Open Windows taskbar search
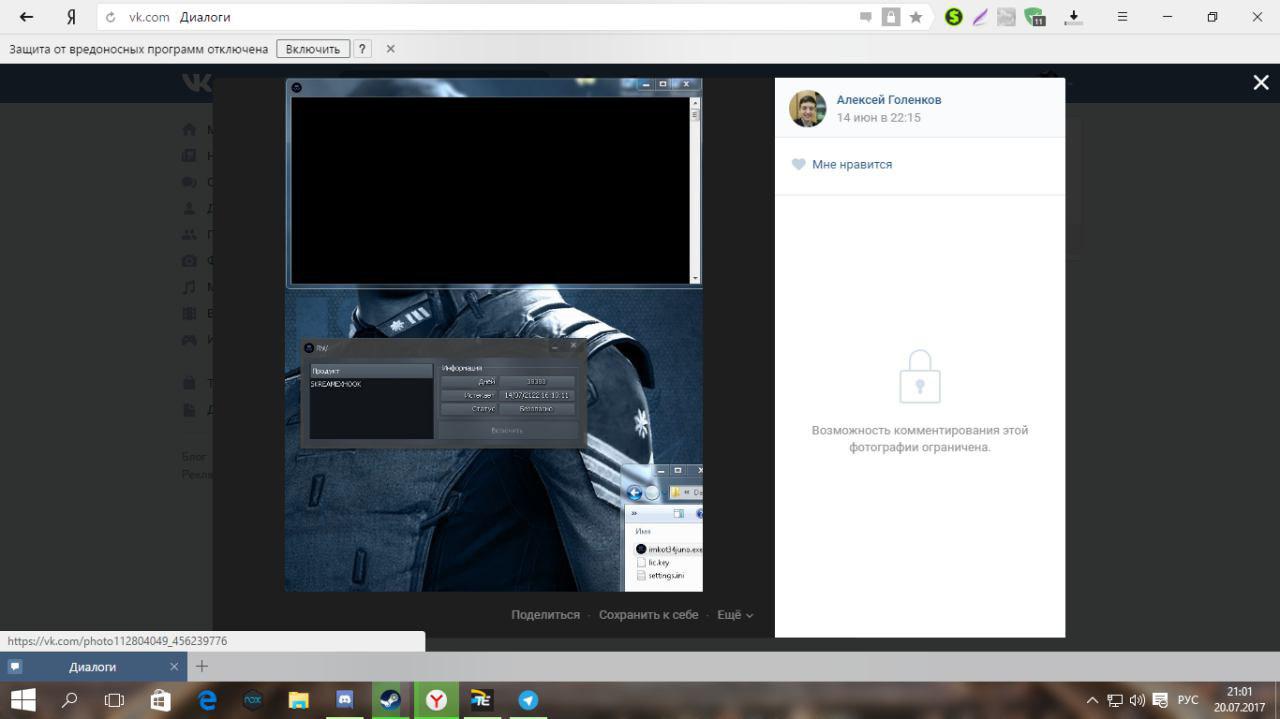Image resolution: width=1280 pixels, height=719 pixels. click(69, 700)
